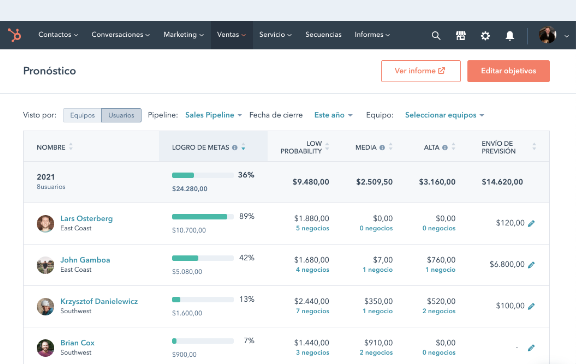The image size is (576, 364).
Task: Sort by Envío de Previsión arrows
Action: click(534, 147)
